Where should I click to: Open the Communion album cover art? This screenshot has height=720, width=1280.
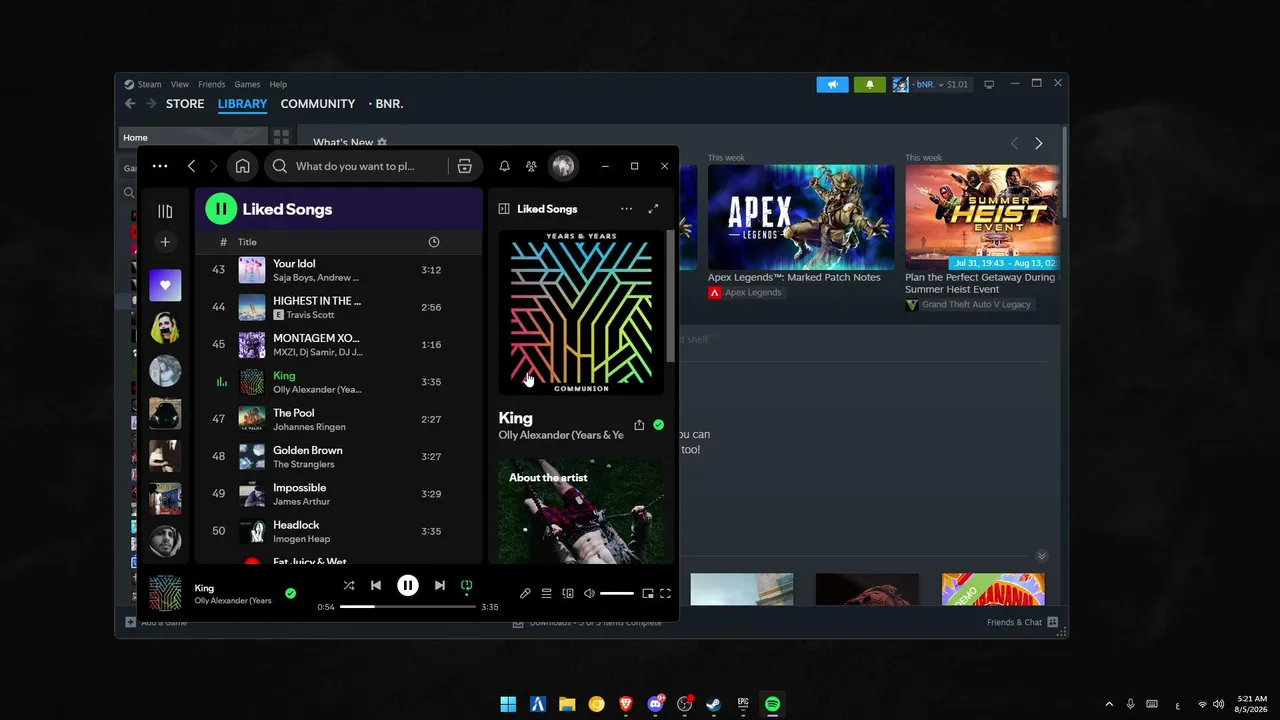click(581, 313)
